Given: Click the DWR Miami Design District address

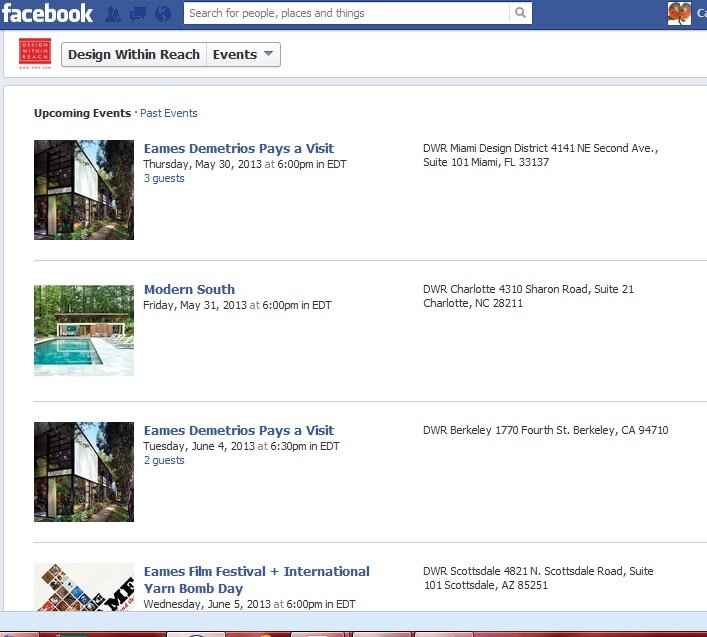Looking at the screenshot, I should [541, 155].
